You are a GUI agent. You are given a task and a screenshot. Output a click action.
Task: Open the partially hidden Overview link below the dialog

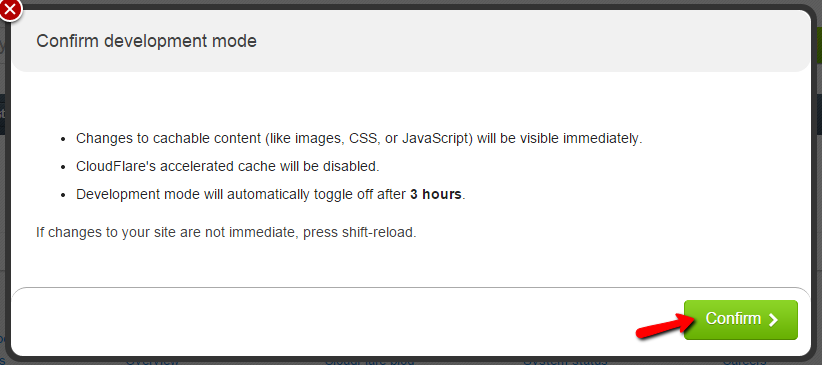pyautogui.click(x=153, y=361)
